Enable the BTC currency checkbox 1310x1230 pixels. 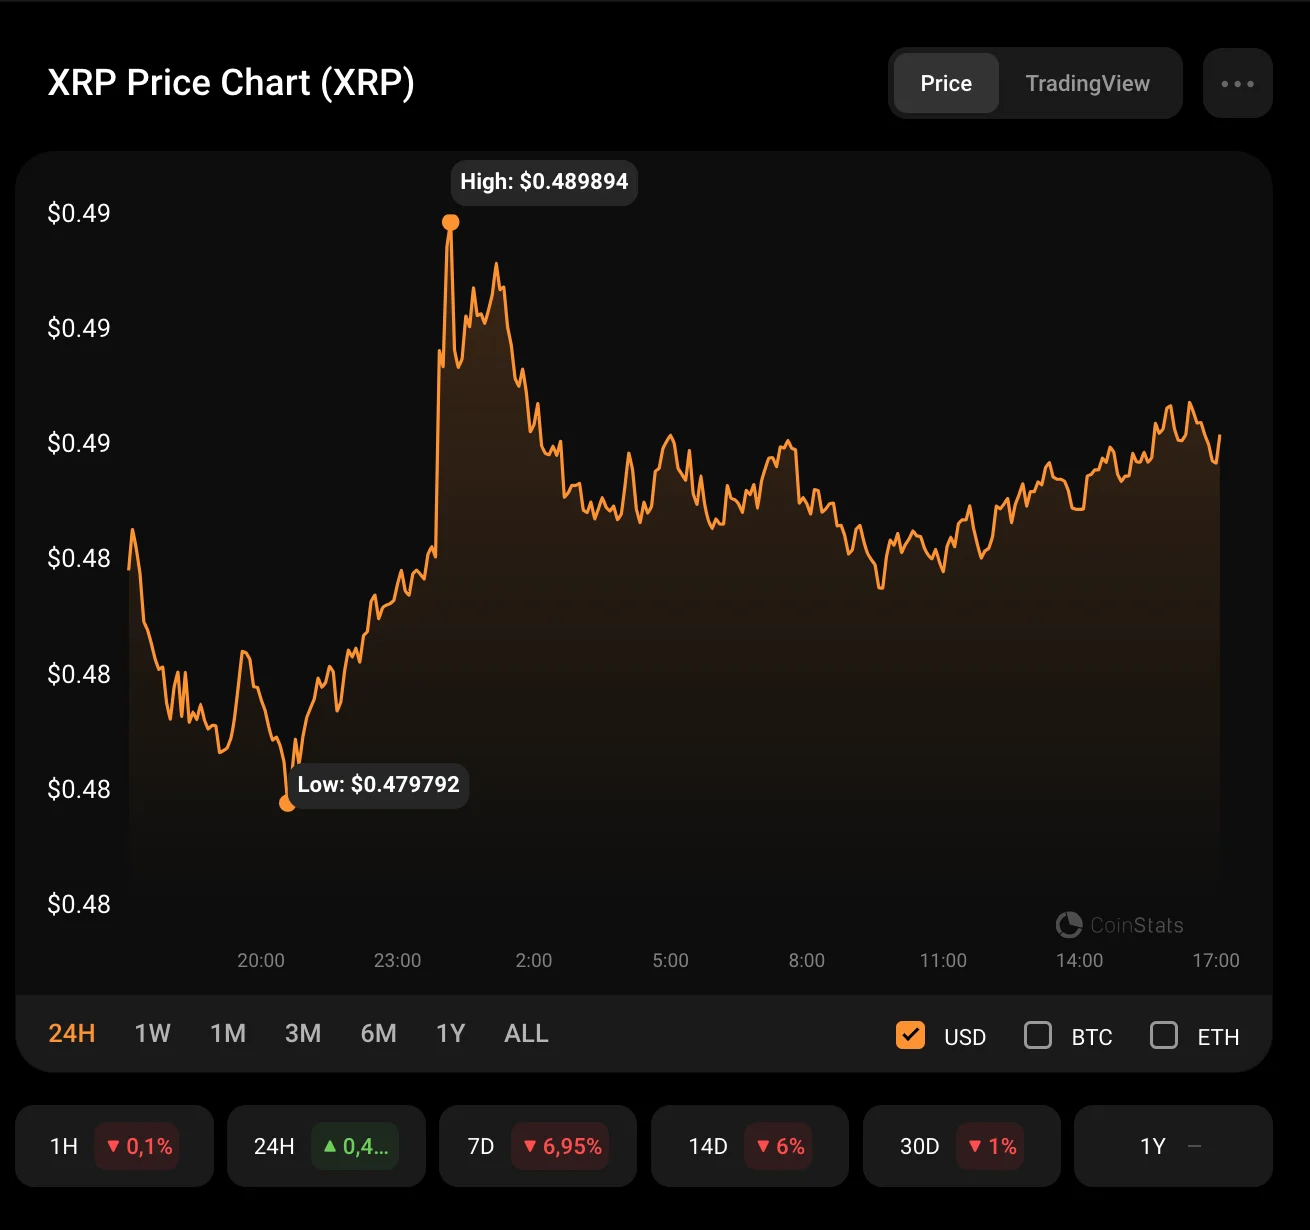1038,1035
